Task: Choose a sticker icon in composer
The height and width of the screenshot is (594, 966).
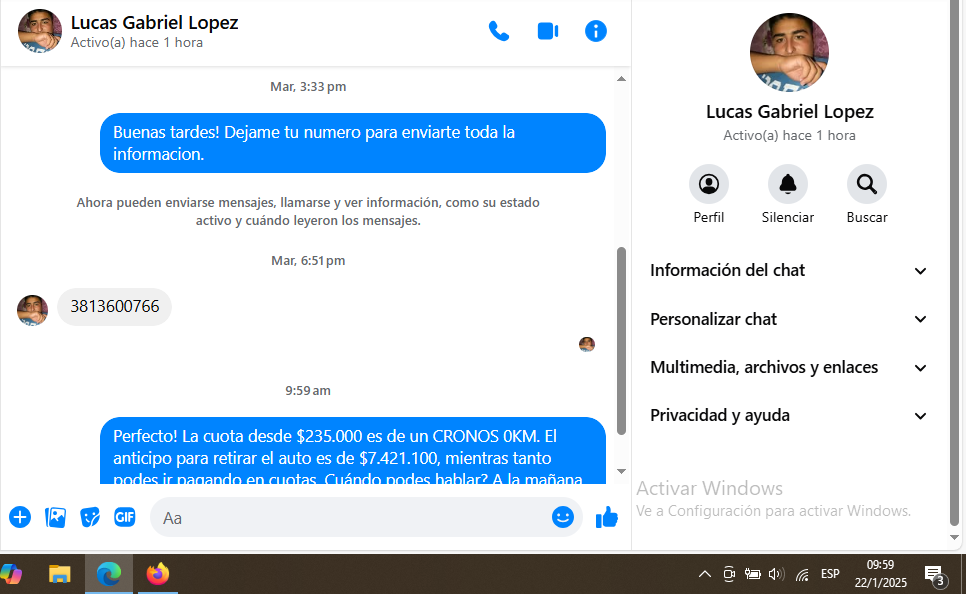Action: tap(90, 517)
